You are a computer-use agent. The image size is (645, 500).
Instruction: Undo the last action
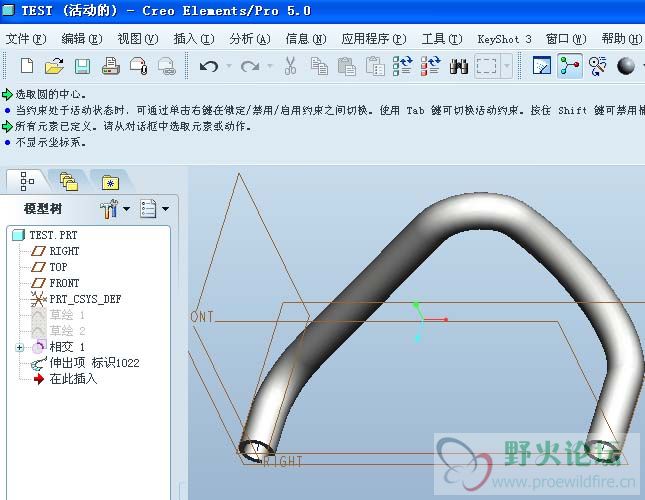pos(209,66)
